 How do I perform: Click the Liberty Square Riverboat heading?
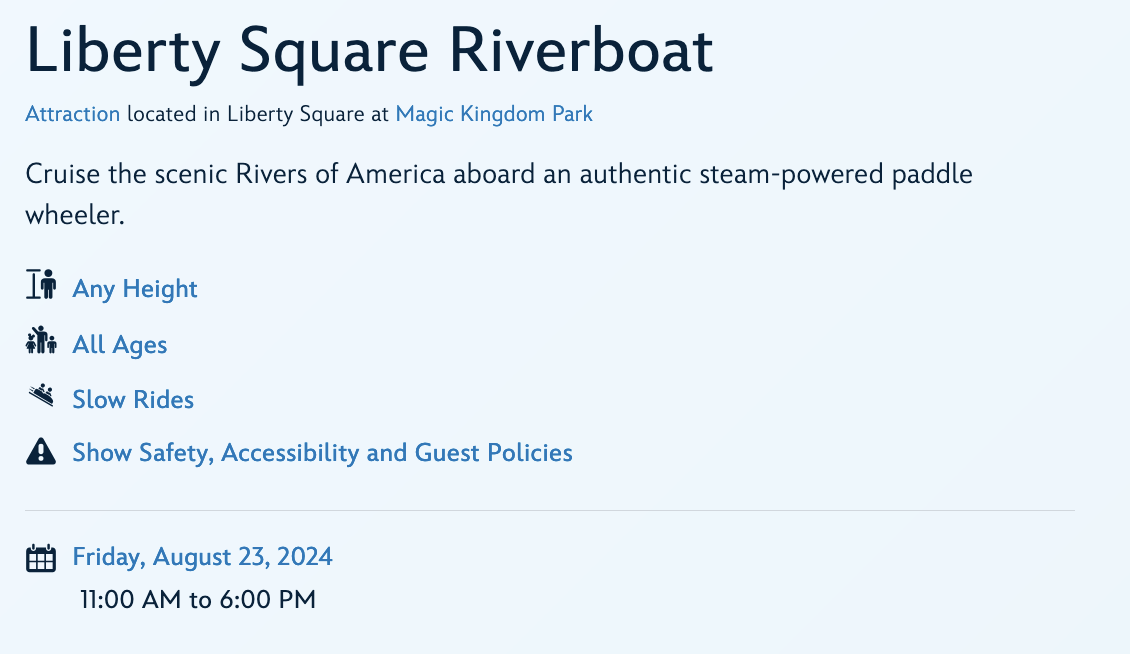370,52
